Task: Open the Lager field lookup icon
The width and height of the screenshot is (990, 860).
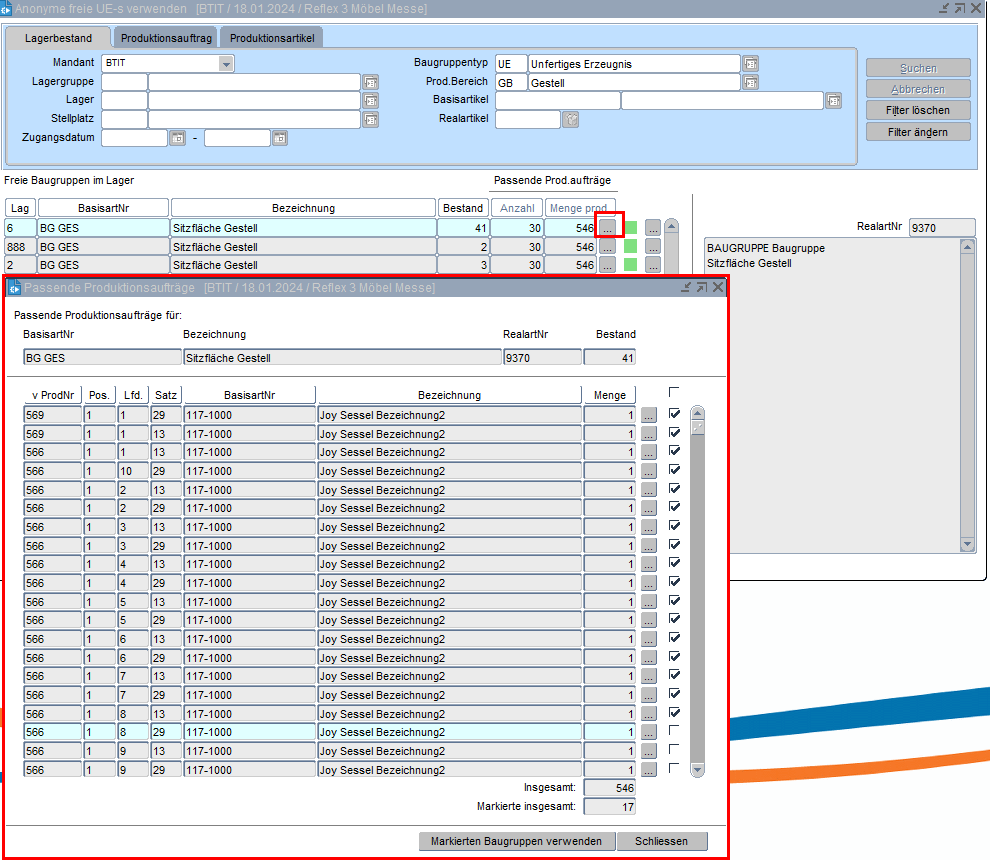Action: click(370, 101)
